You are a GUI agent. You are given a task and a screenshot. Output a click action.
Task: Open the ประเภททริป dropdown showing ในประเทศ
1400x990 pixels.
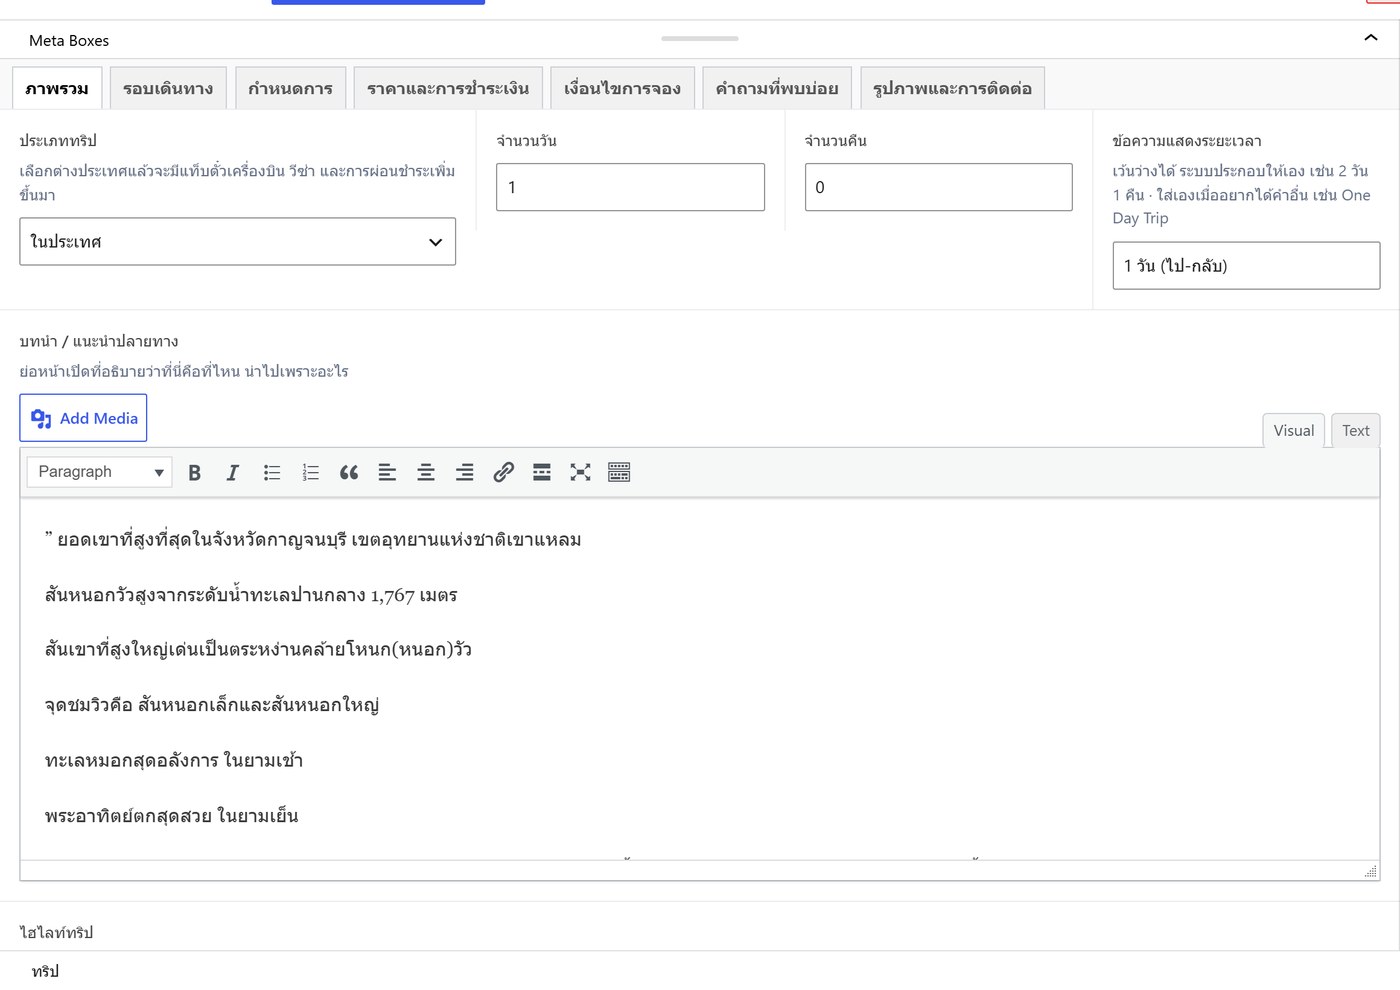237,241
